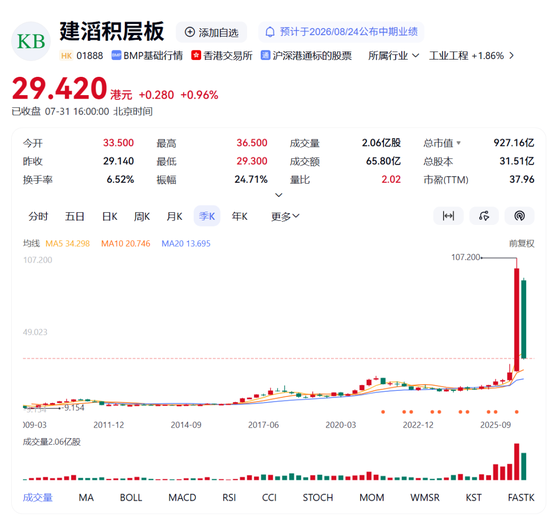Image resolution: width=550 pixels, height=515 pixels.
Task: Click 前复权 adjustment option
Action: pyautogui.click(x=522, y=243)
